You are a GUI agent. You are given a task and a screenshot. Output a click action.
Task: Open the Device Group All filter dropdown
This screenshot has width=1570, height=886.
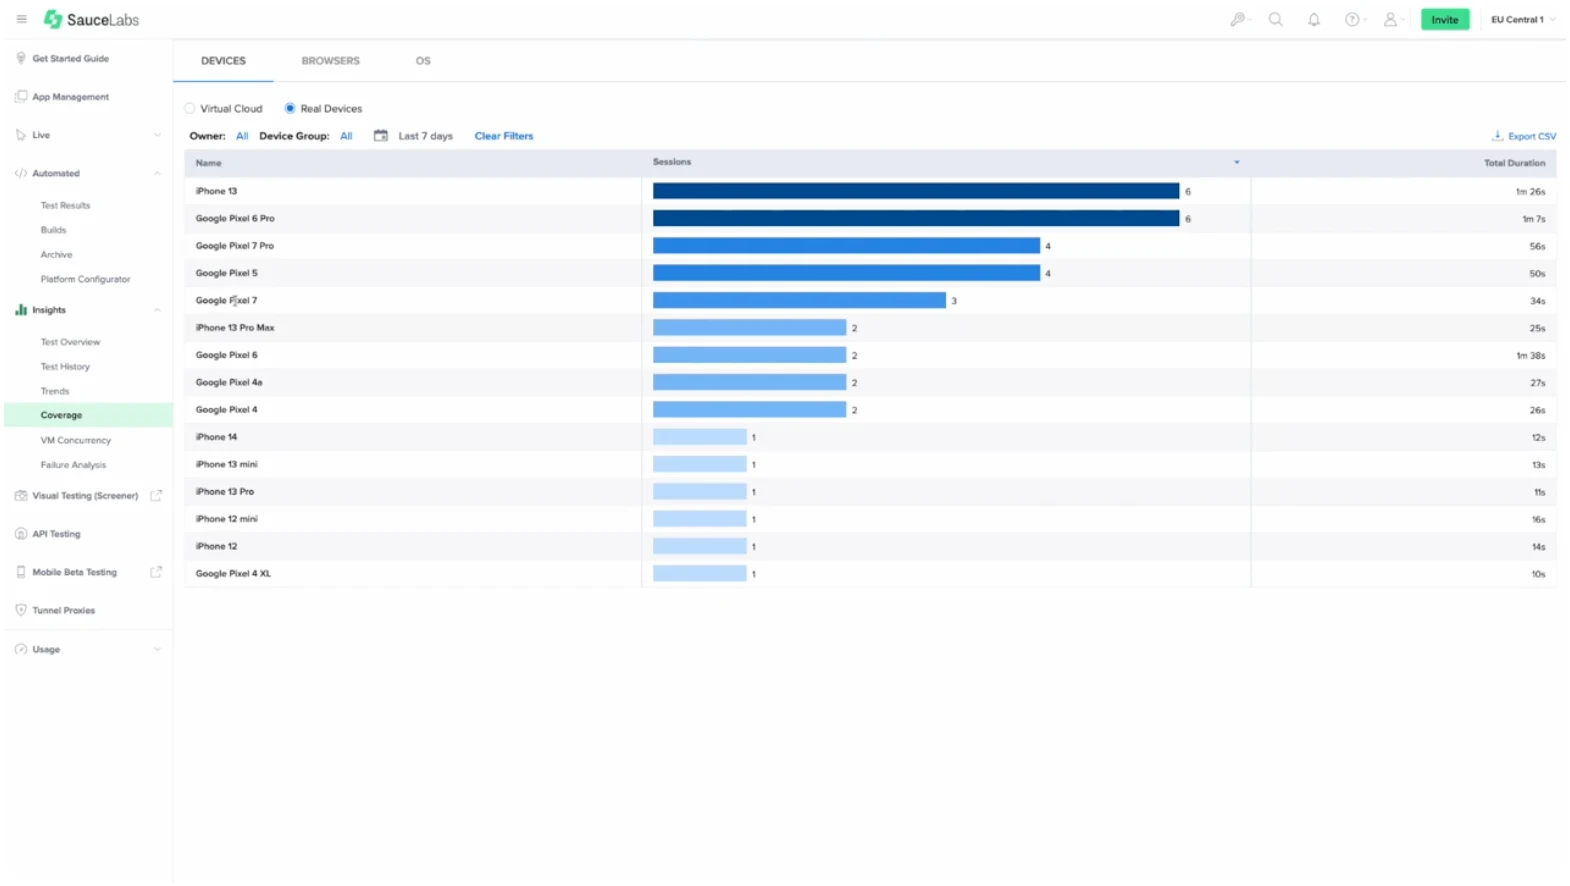[346, 136]
